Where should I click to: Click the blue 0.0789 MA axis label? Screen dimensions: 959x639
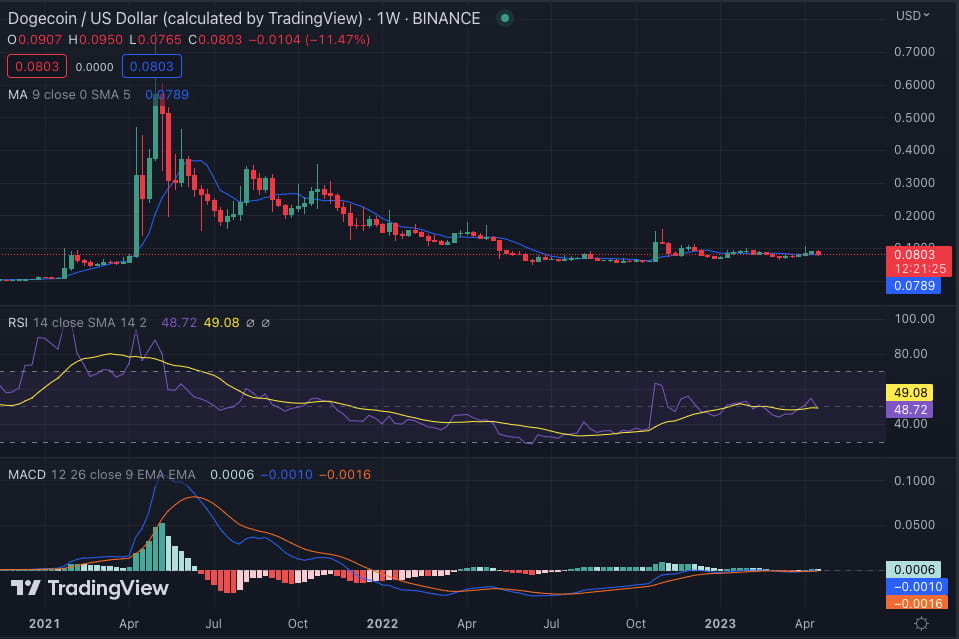tap(914, 286)
